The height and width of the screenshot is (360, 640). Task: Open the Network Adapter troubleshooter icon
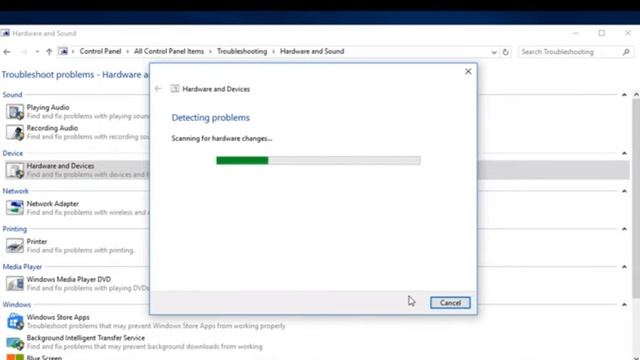[x=15, y=208]
